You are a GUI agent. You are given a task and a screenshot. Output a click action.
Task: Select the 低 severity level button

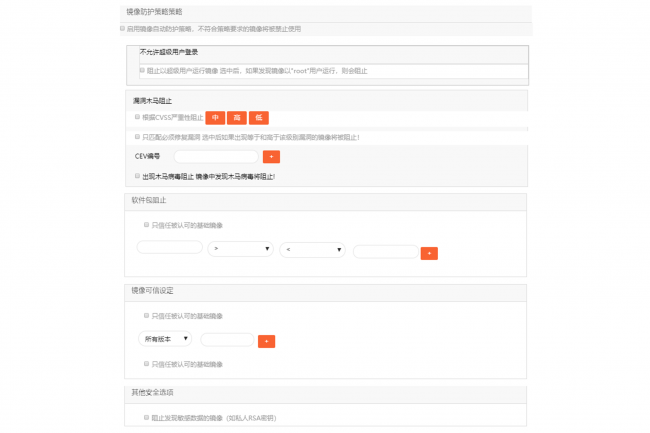258,117
